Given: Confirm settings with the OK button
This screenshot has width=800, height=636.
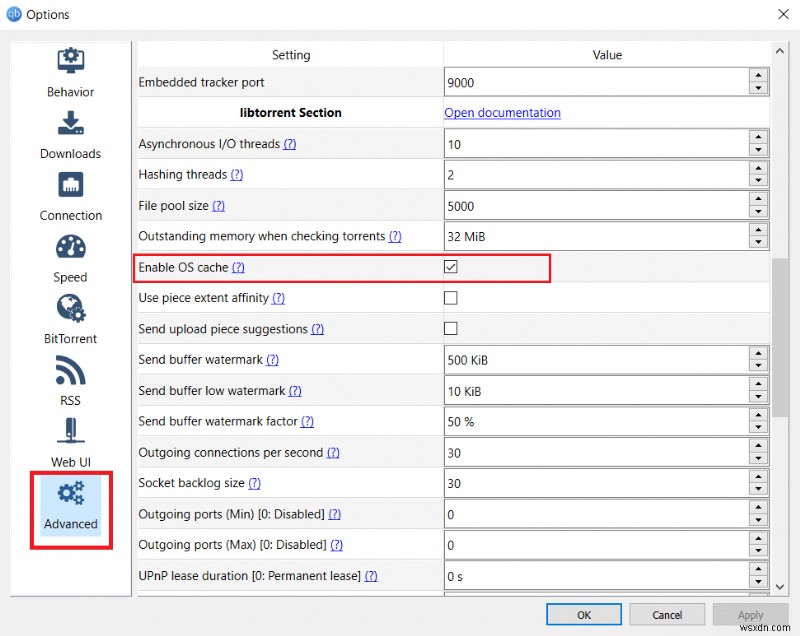Looking at the screenshot, I should [583, 615].
